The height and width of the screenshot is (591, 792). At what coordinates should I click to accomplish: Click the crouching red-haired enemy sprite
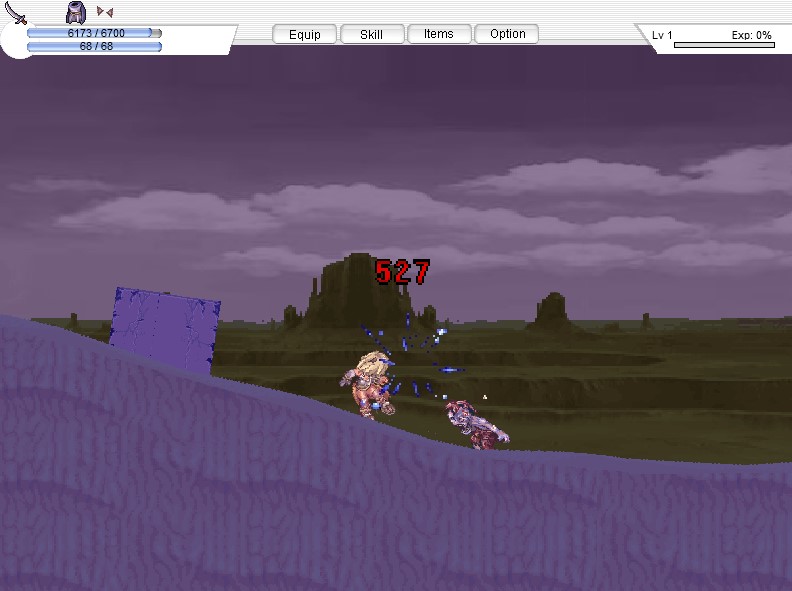point(478,424)
